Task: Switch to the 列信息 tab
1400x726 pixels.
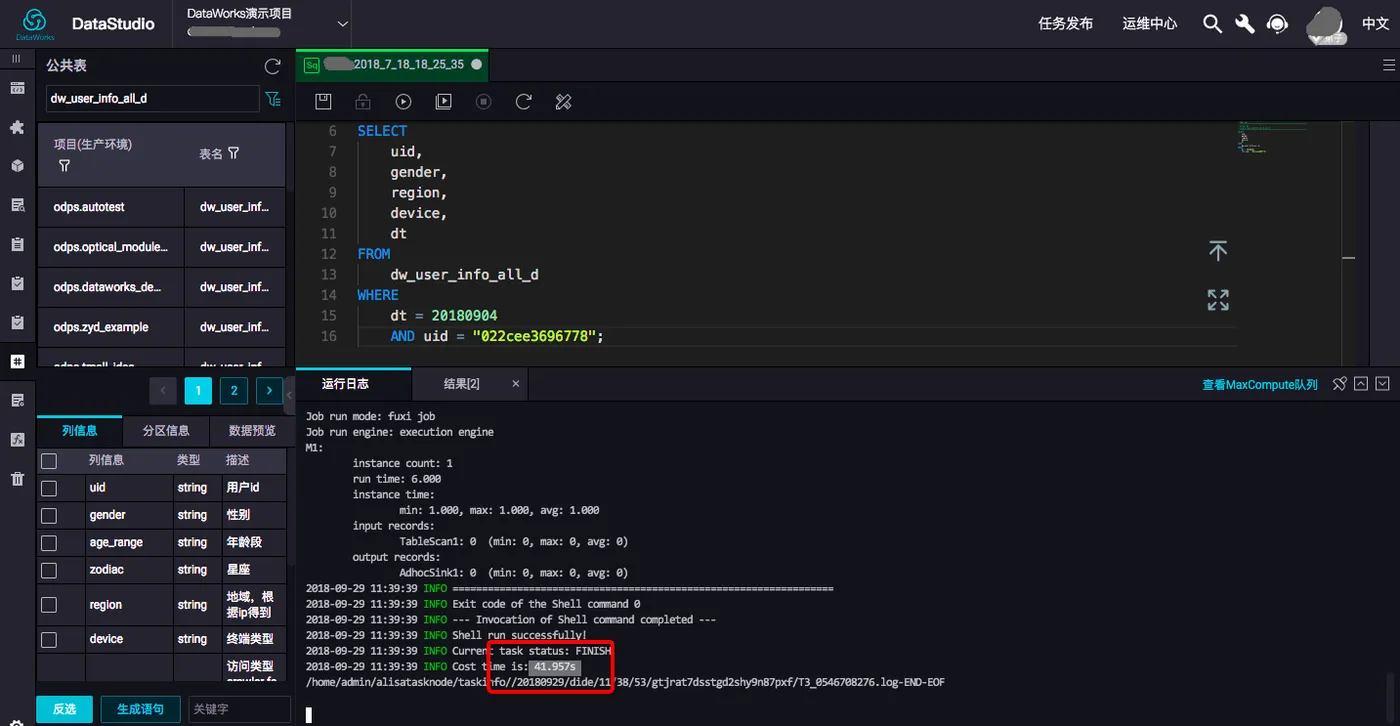Action: tap(79, 431)
